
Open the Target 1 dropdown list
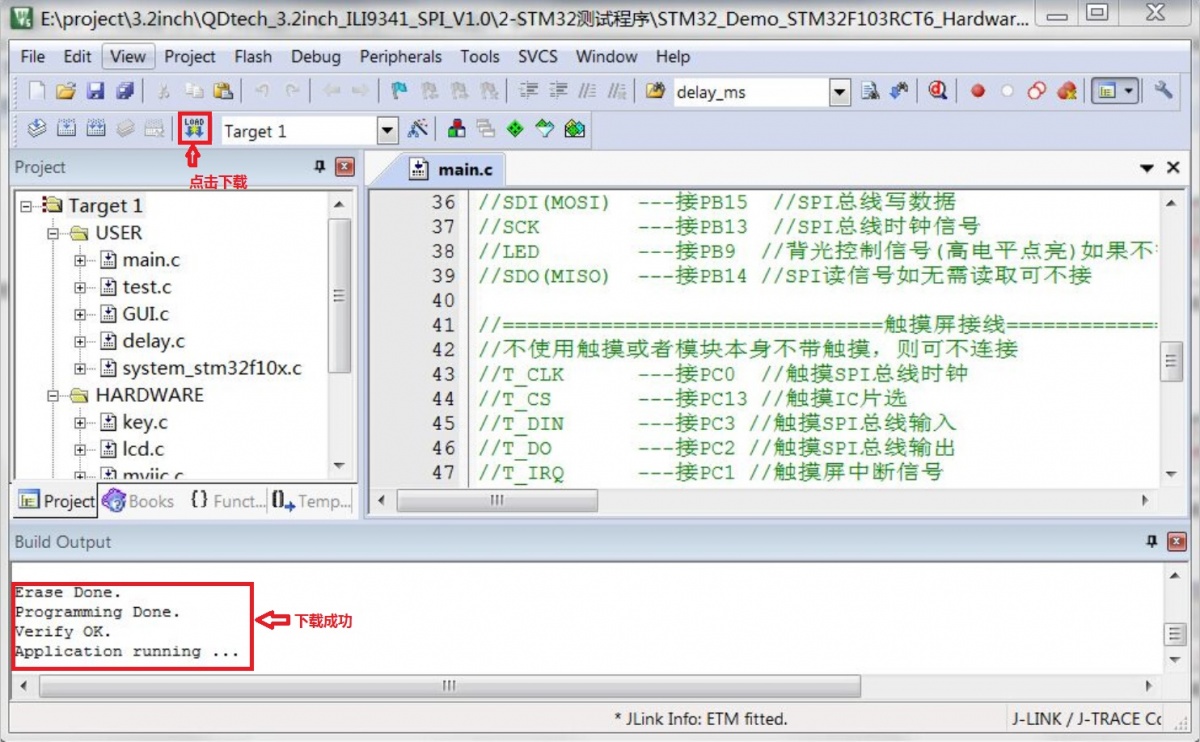pos(387,131)
